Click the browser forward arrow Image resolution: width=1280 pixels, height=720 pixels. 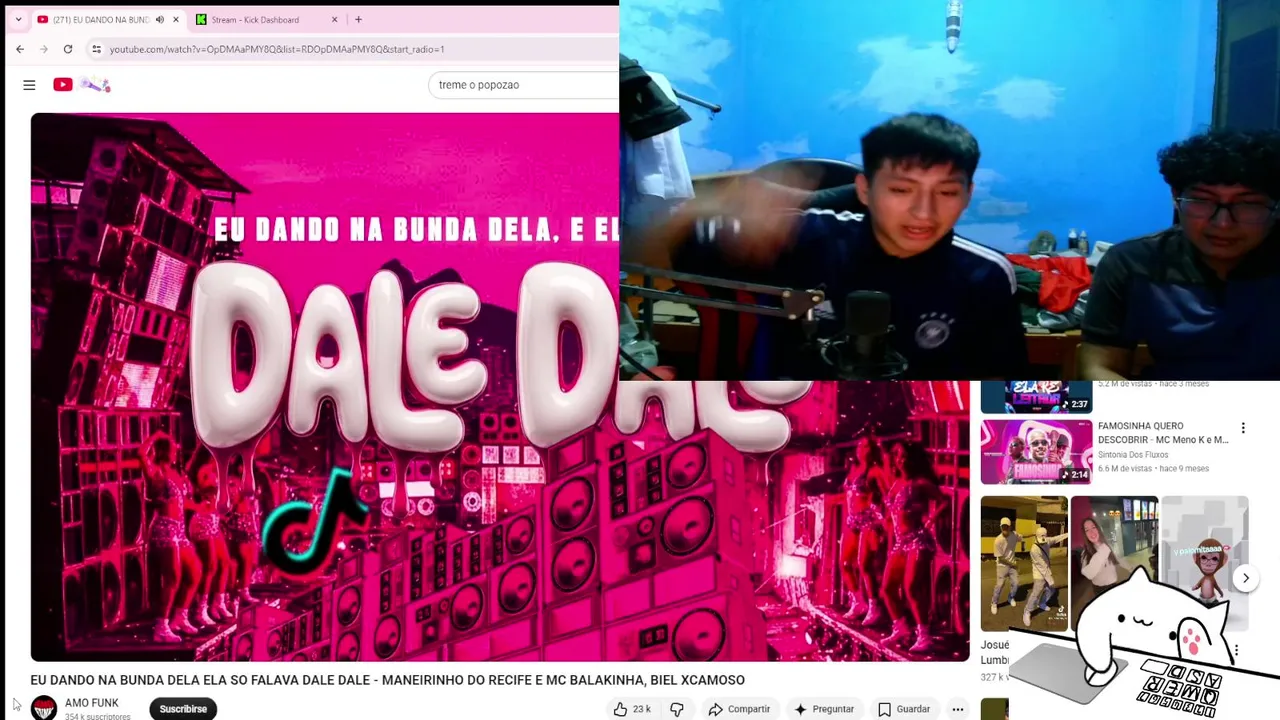pyautogui.click(x=44, y=49)
